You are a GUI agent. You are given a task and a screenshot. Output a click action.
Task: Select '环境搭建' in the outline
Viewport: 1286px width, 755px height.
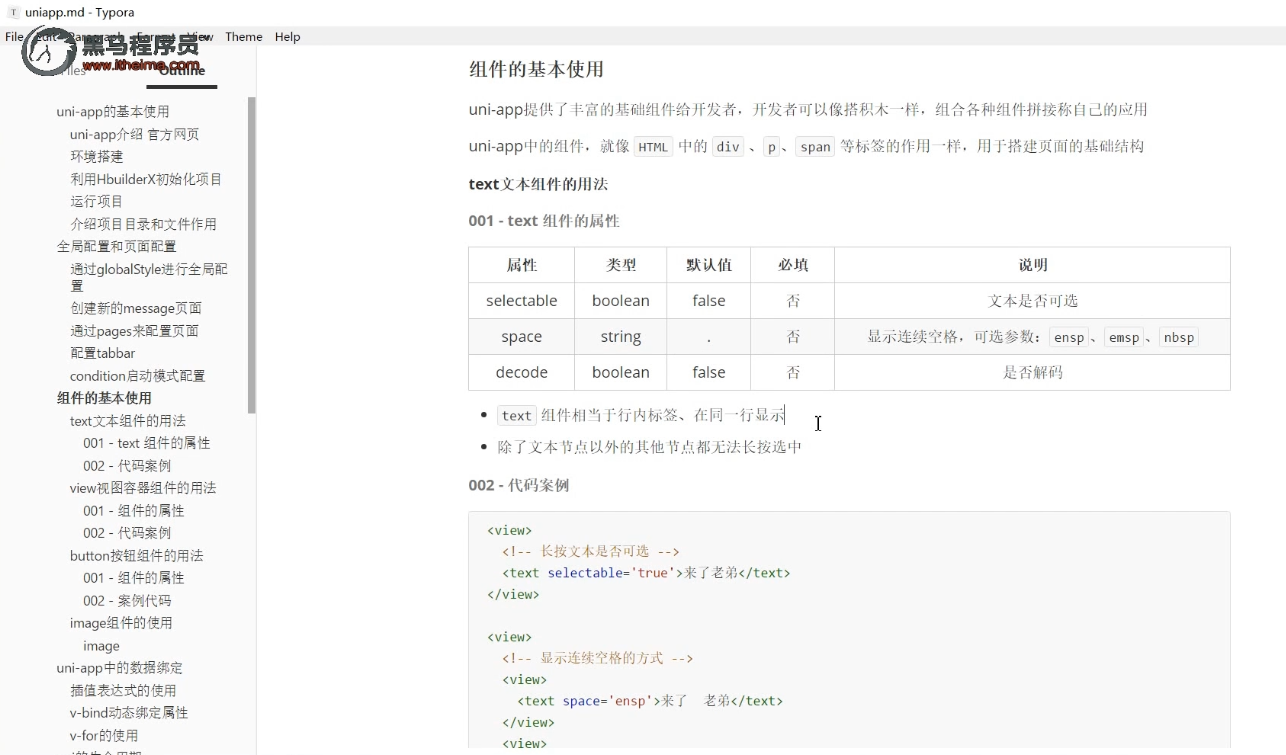tap(97, 156)
